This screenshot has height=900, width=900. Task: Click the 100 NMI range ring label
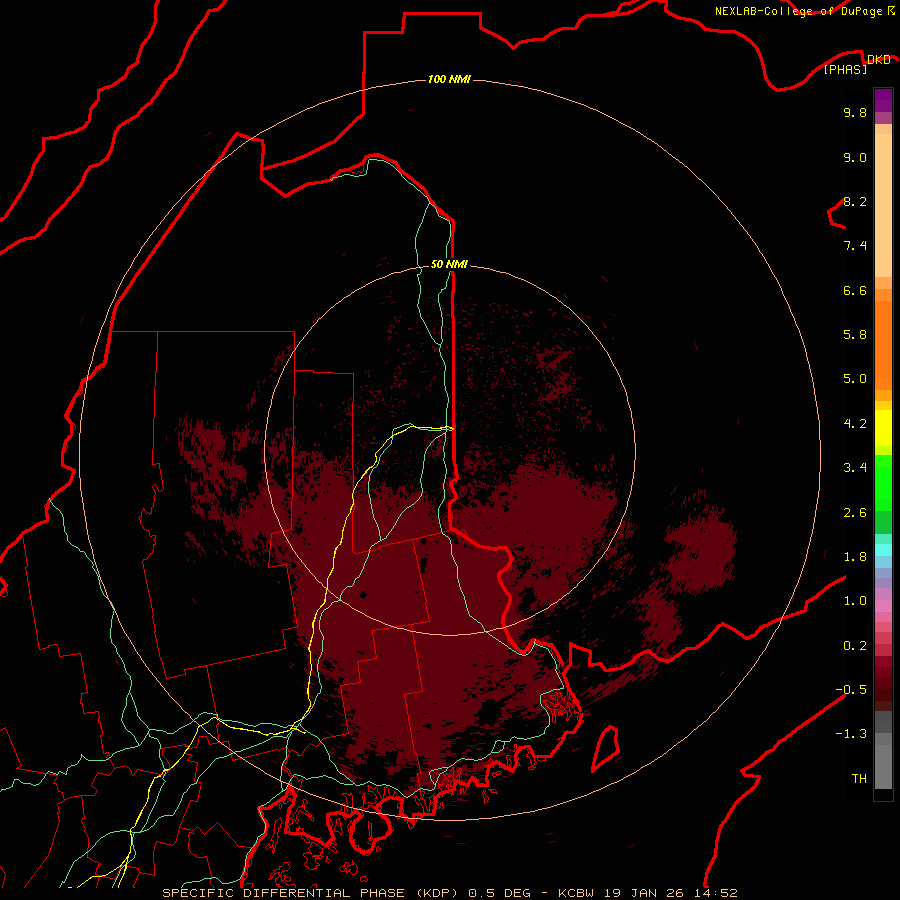click(x=449, y=79)
